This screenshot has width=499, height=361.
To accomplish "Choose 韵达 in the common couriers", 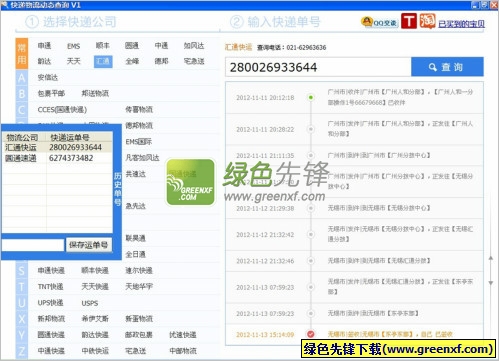I will tap(44, 61).
